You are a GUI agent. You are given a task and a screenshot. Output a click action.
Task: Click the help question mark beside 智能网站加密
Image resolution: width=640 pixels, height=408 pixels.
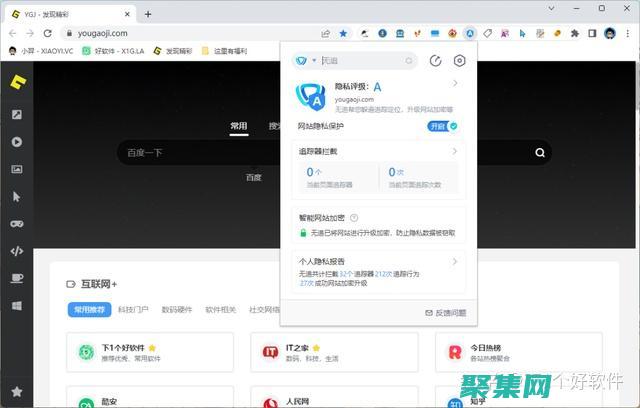click(354, 218)
